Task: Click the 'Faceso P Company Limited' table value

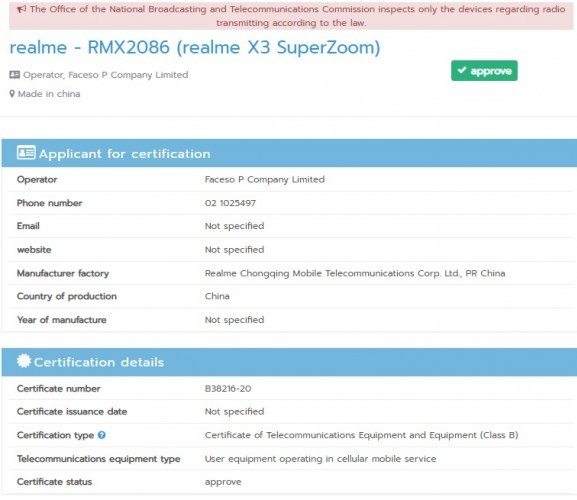Action: (265, 180)
